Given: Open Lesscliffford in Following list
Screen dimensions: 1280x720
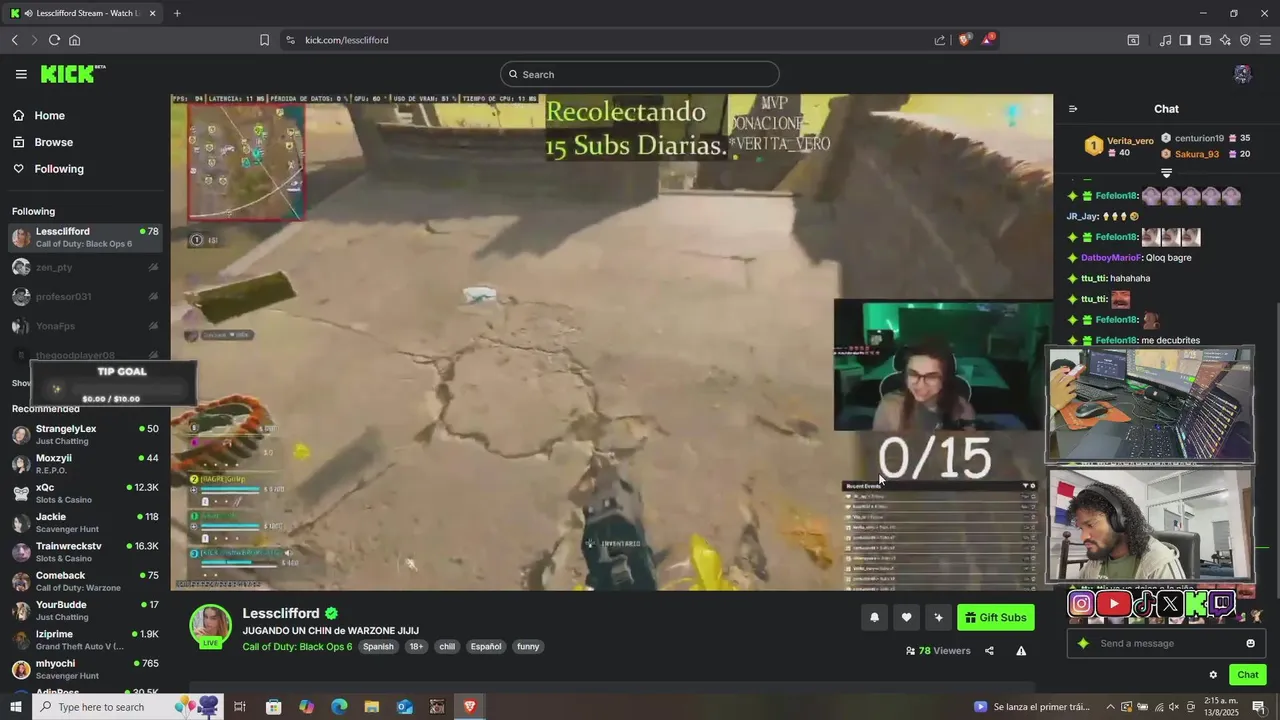Looking at the screenshot, I should click(x=85, y=238).
